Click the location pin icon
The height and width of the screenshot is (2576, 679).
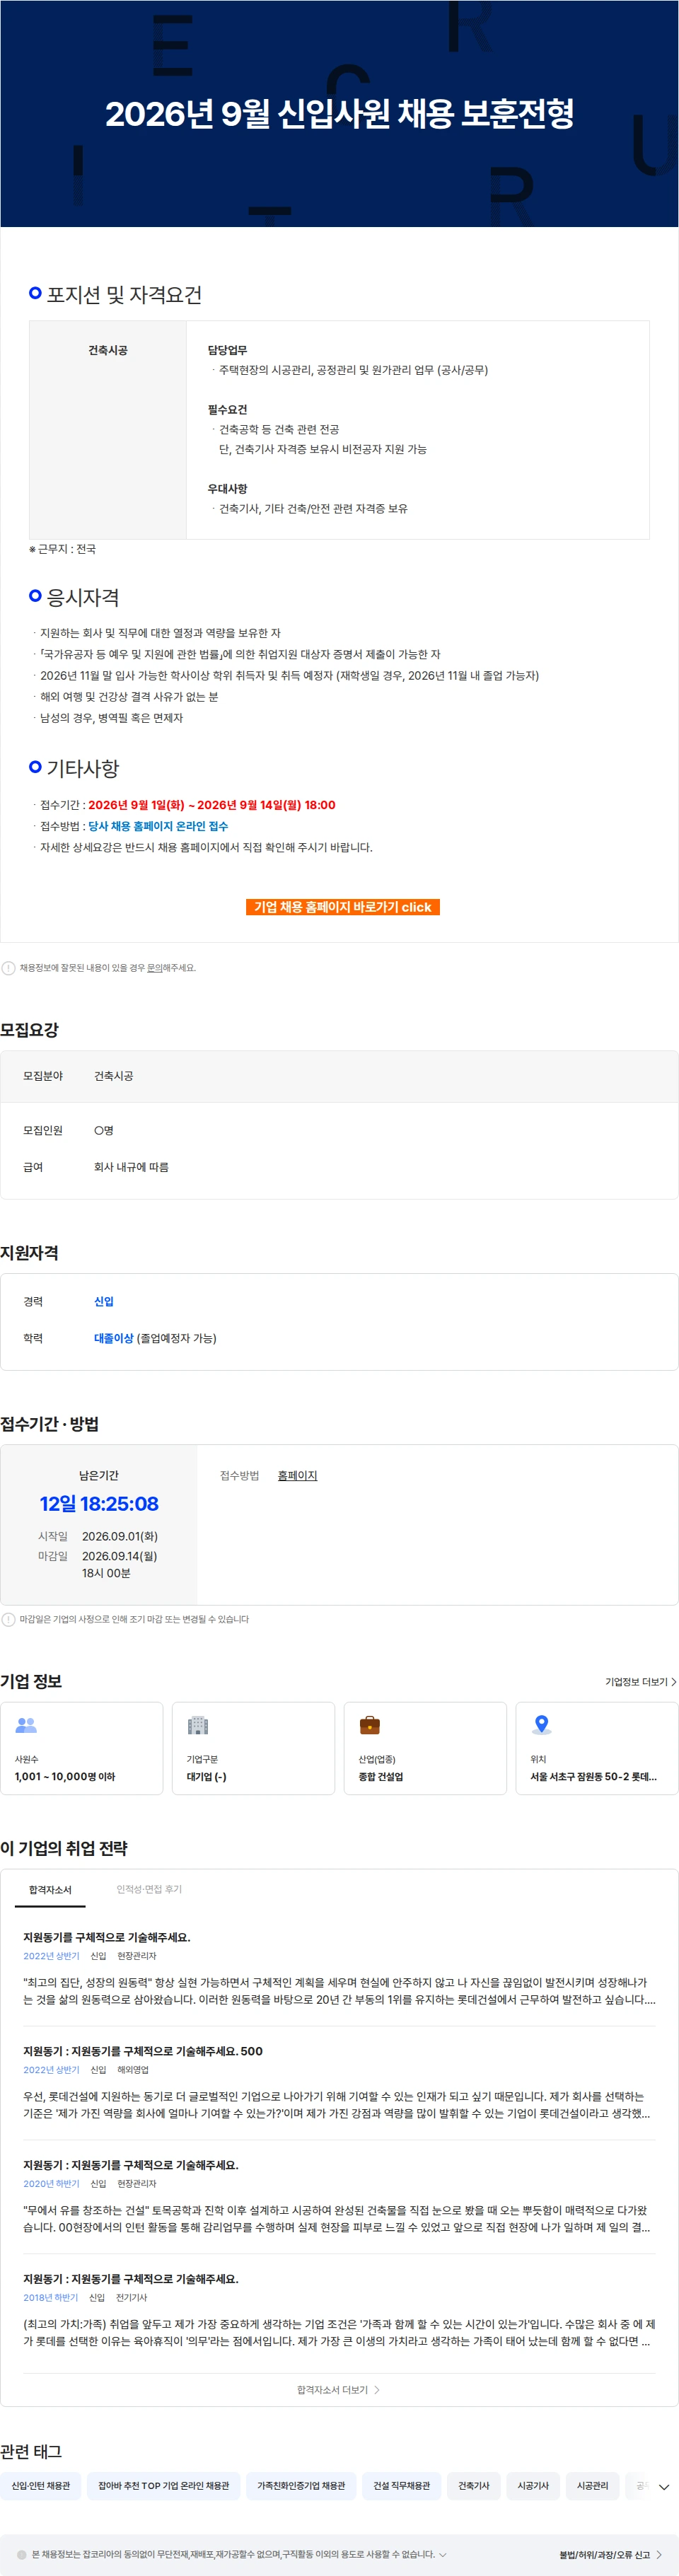pyautogui.click(x=542, y=1724)
